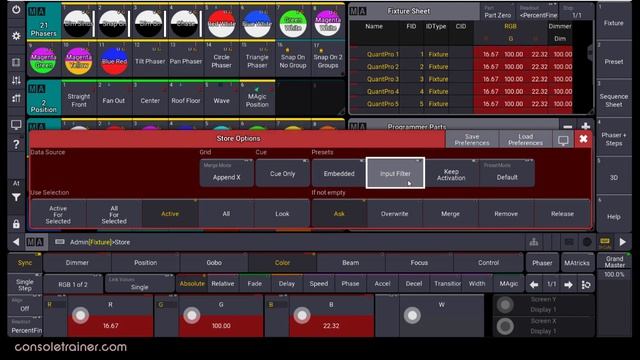Click the power icon in left sidebar
The image size is (640, 360).
[x=16, y=9]
